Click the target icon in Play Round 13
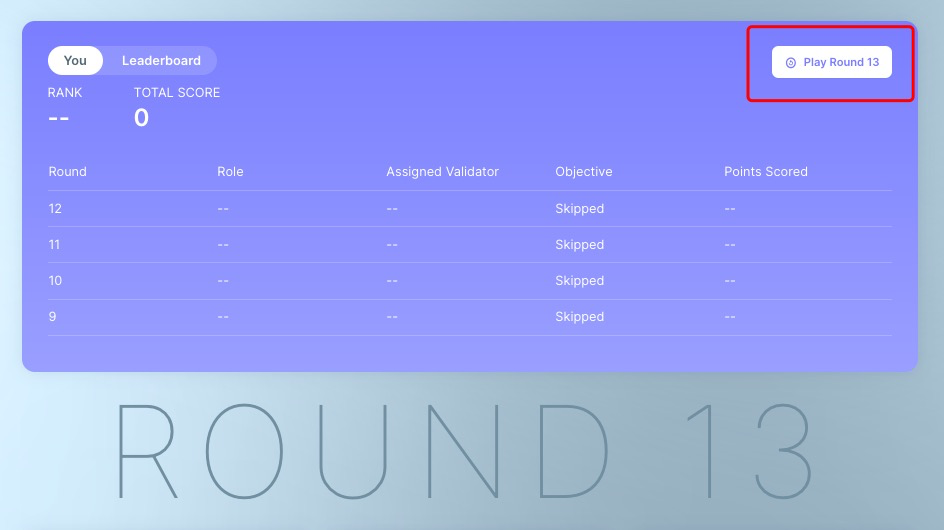This screenshot has width=944, height=530. coord(790,62)
